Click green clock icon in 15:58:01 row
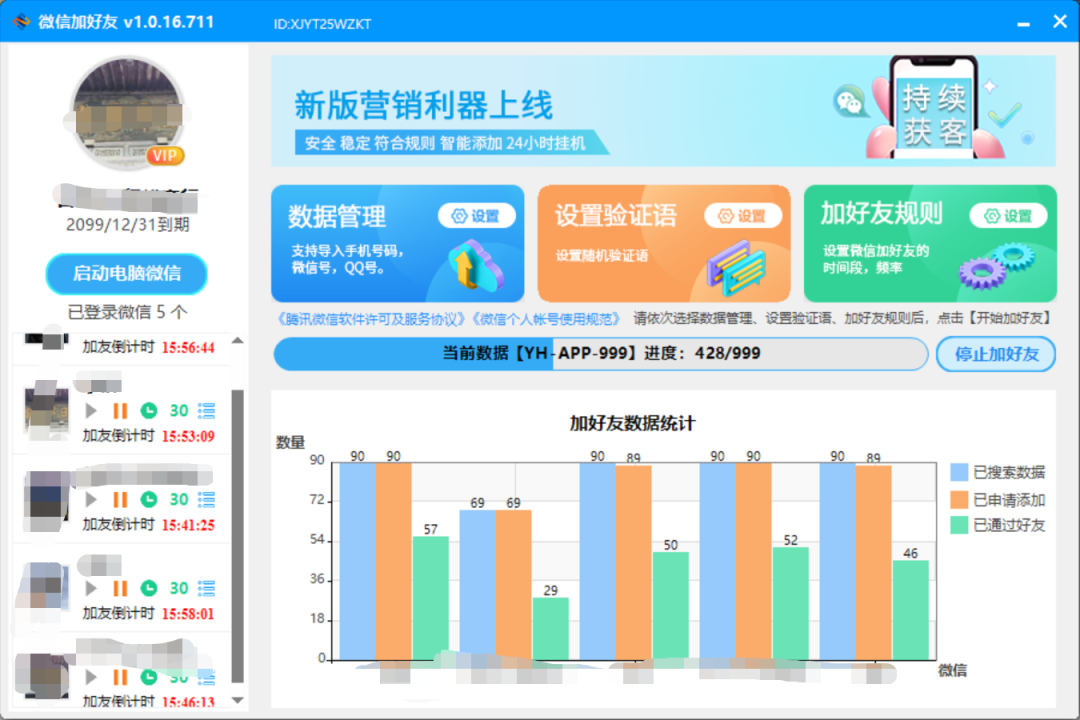This screenshot has width=1080, height=720. coord(149,588)
